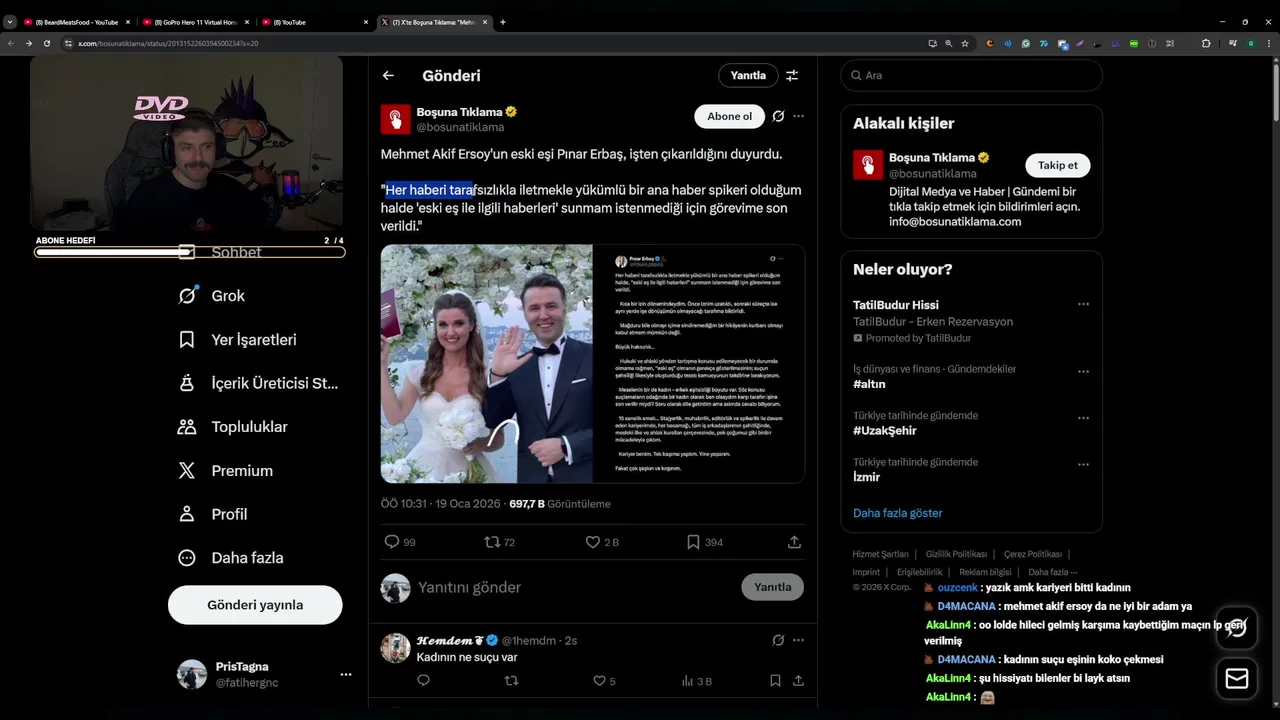Submit reply with grey Yanıtla button
Image resolution: width=1280 pixels, height=720 pixels.
point(772,587)
